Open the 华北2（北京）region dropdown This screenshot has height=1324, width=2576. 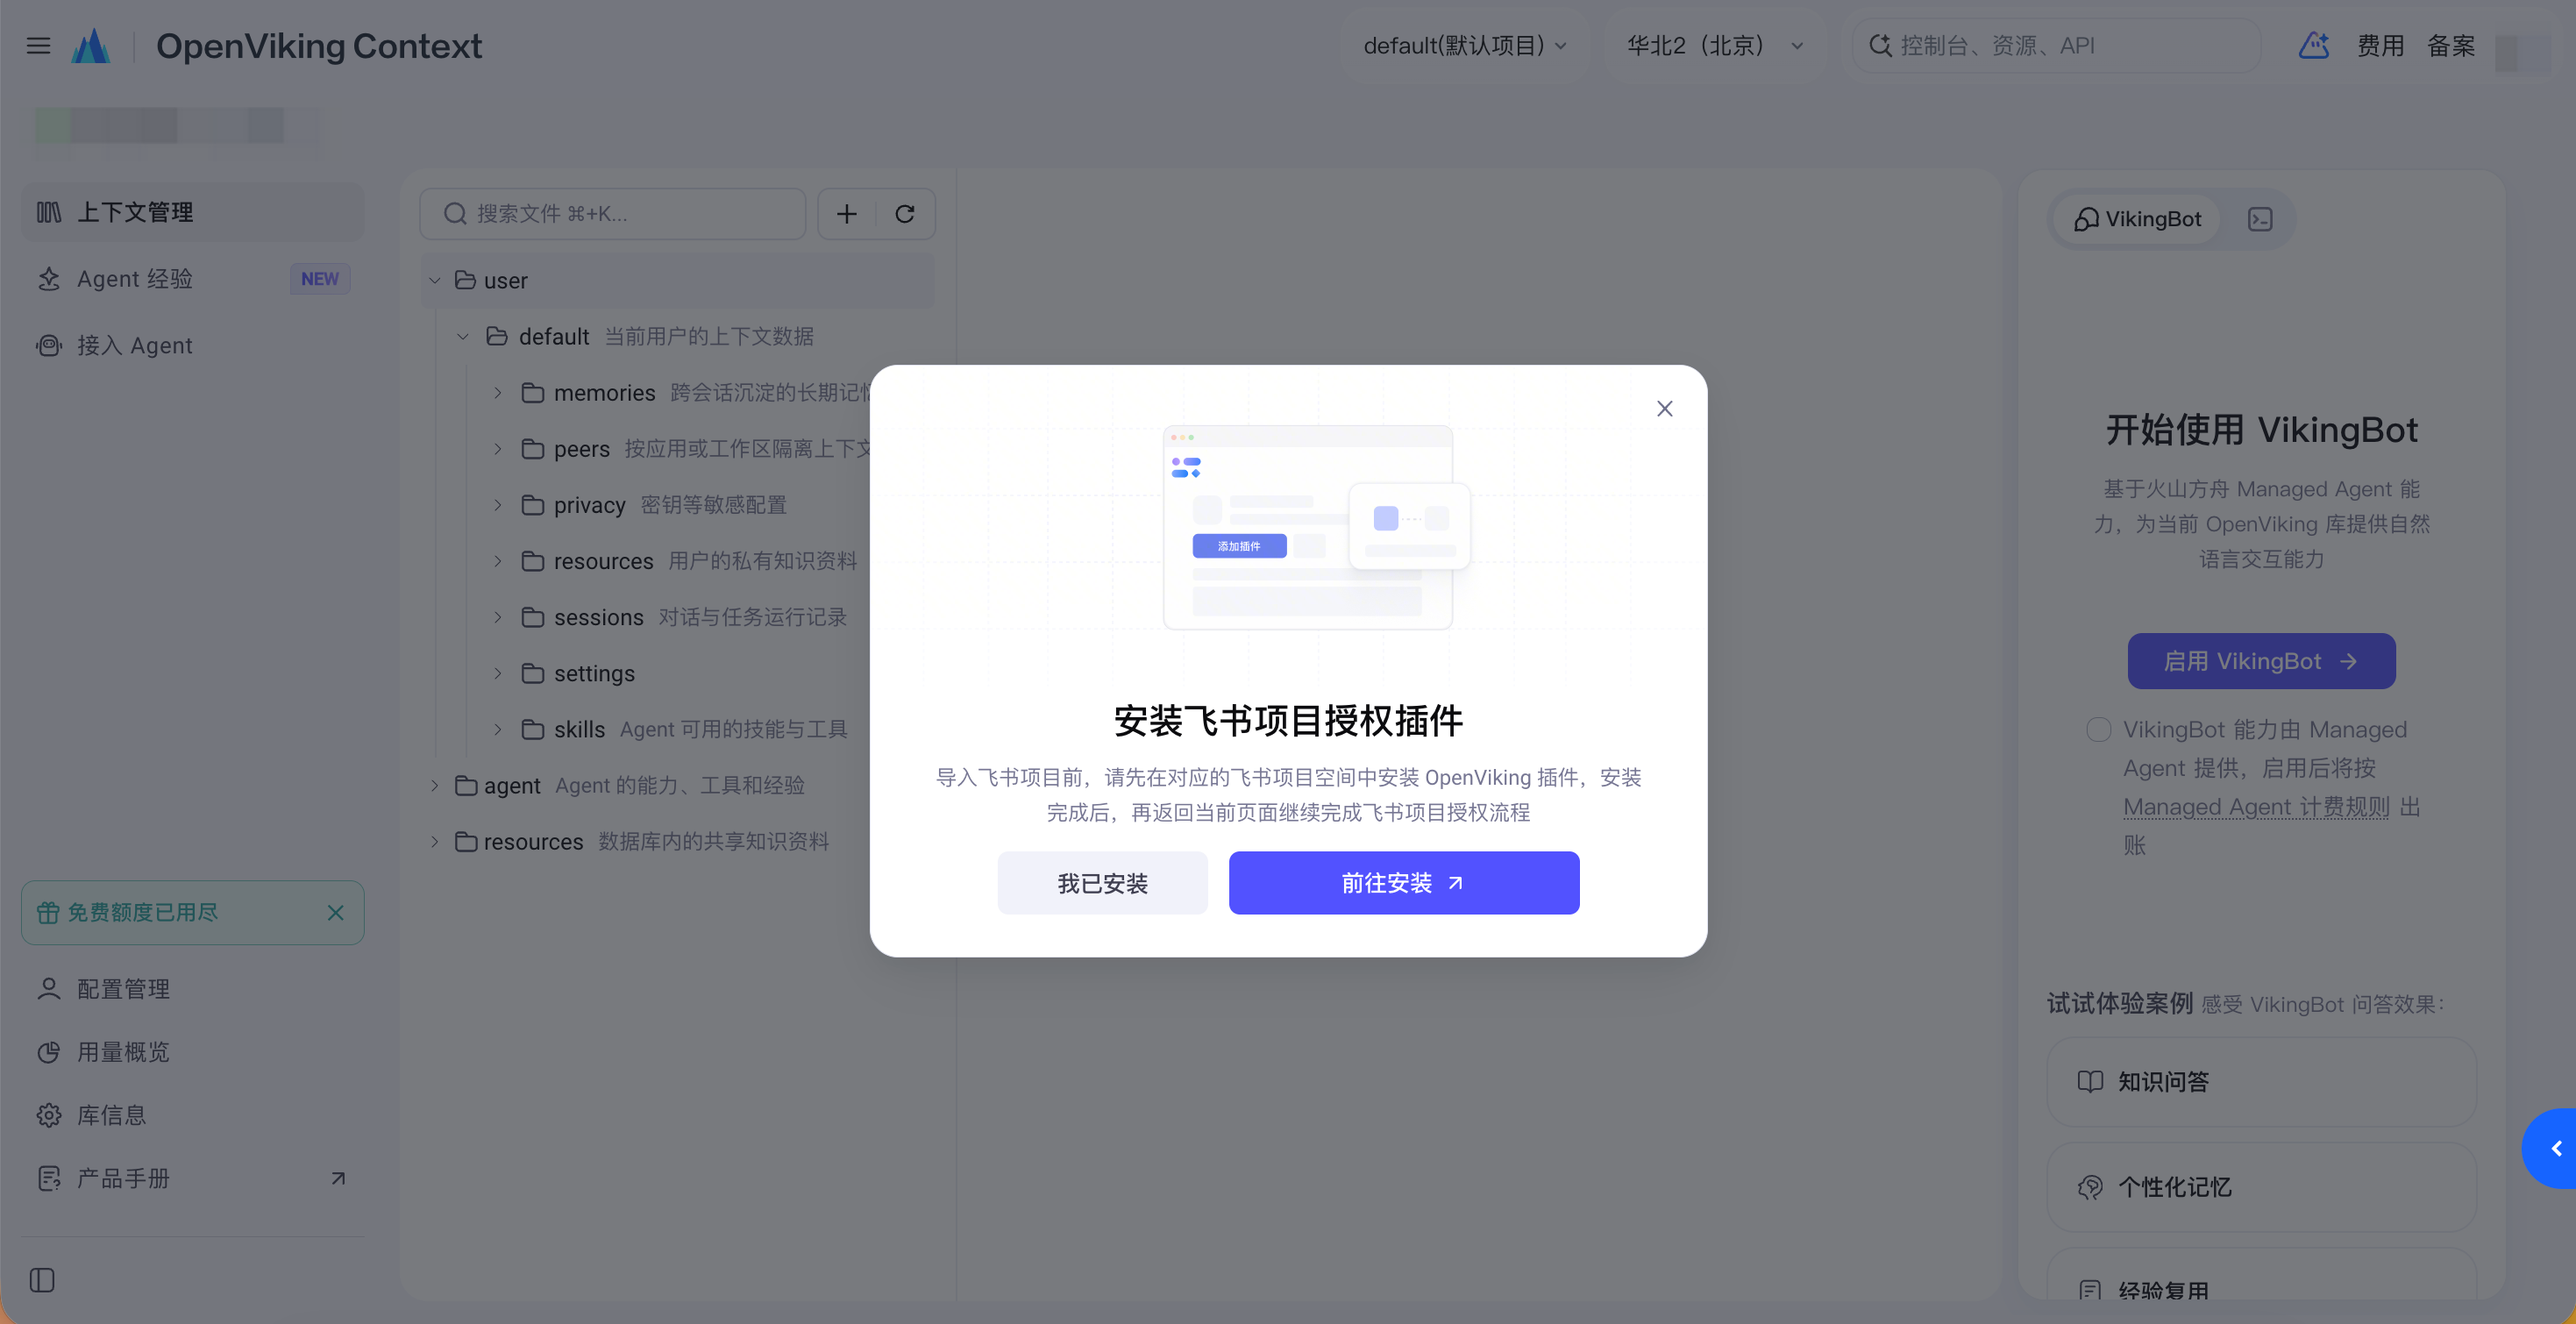(1714, 46)
